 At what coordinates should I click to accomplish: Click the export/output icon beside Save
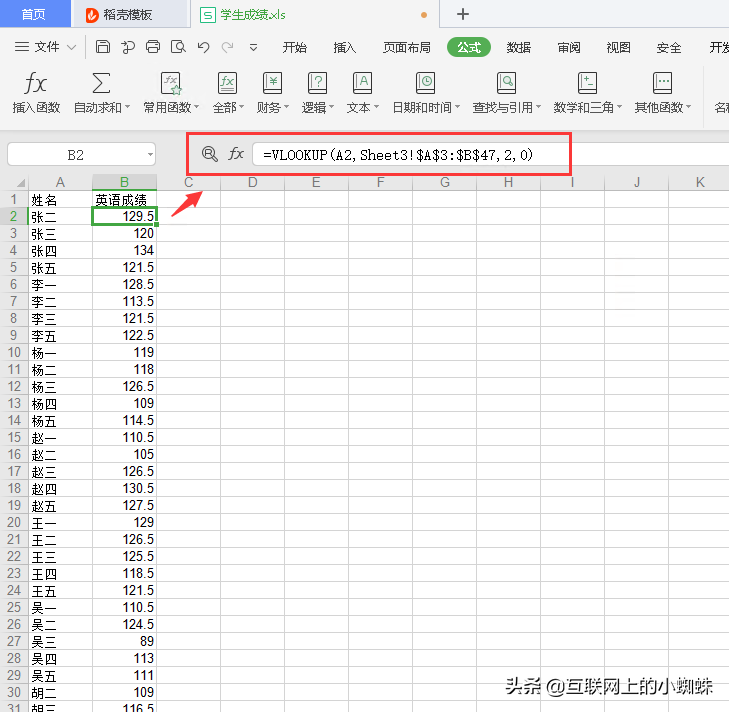click(128, 47)
